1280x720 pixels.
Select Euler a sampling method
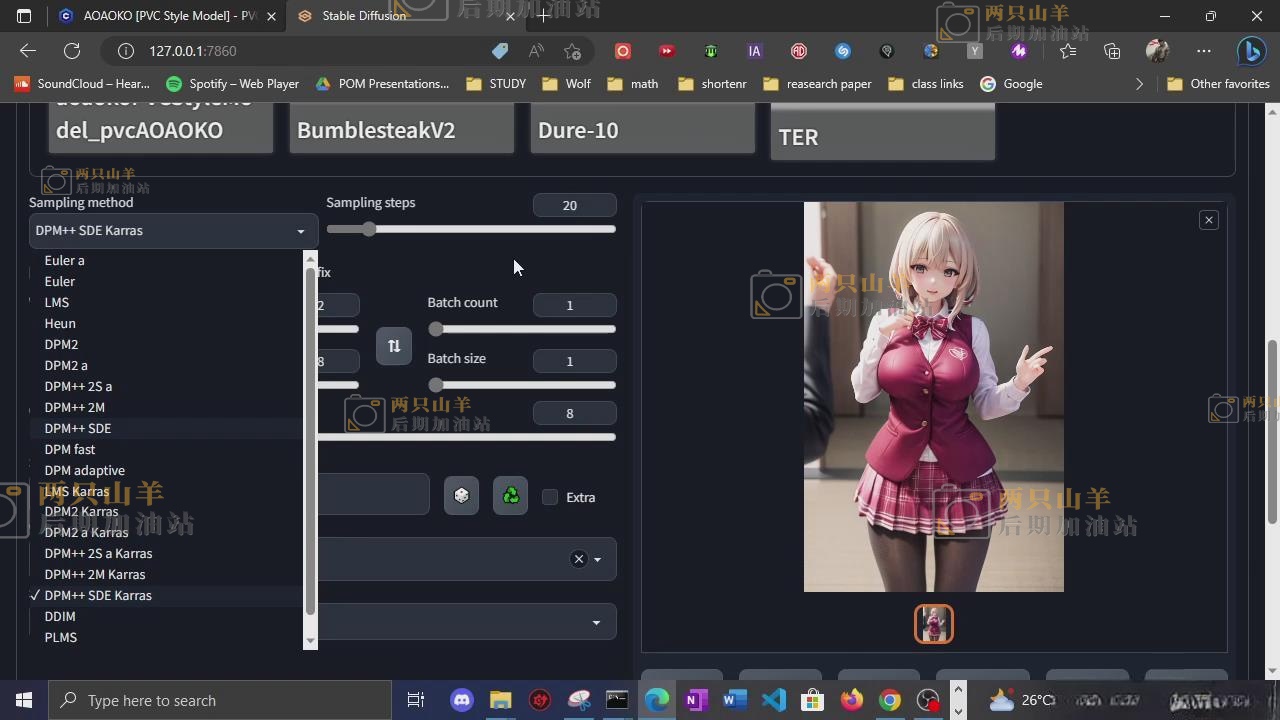coord(65,260)
